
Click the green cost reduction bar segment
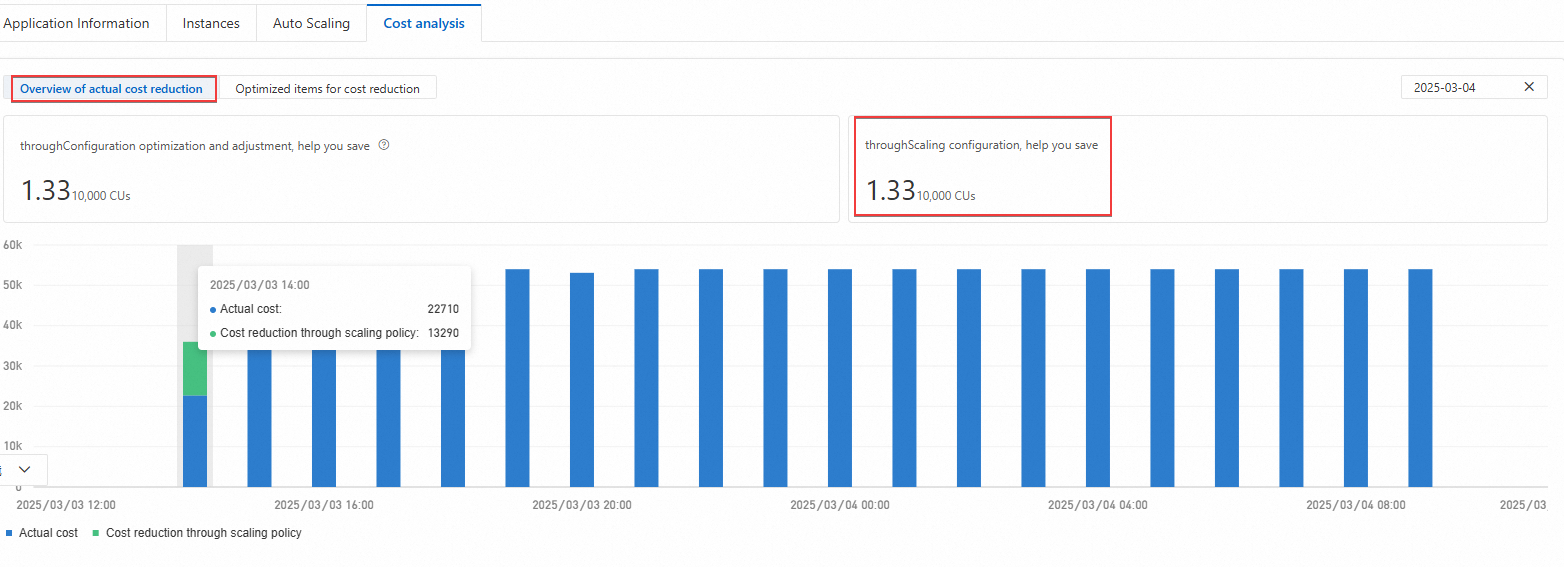point(195,369)
